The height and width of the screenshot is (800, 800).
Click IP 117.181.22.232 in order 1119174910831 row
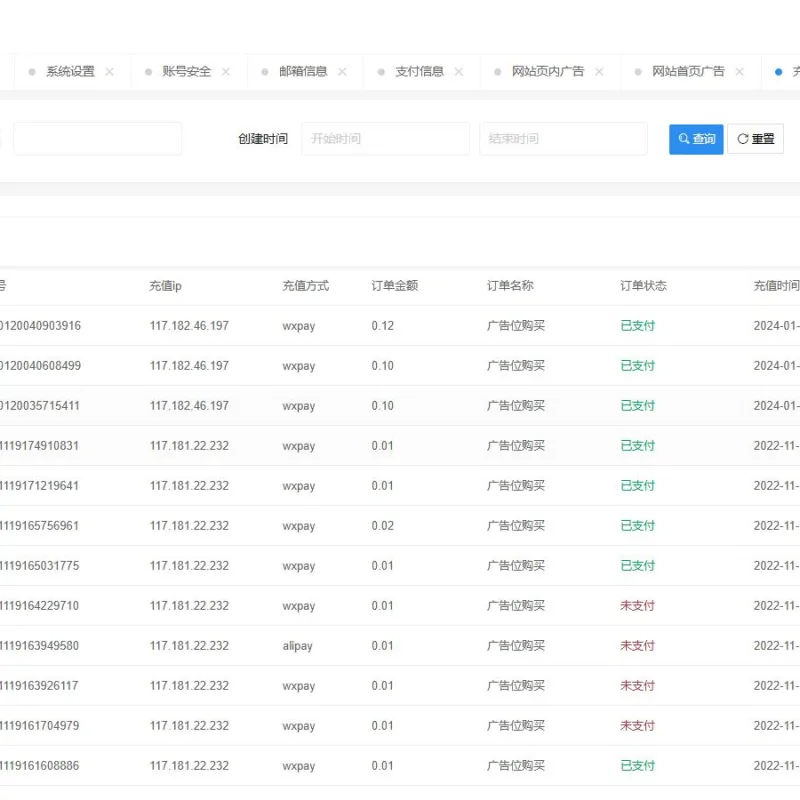[x=189, y=445]
